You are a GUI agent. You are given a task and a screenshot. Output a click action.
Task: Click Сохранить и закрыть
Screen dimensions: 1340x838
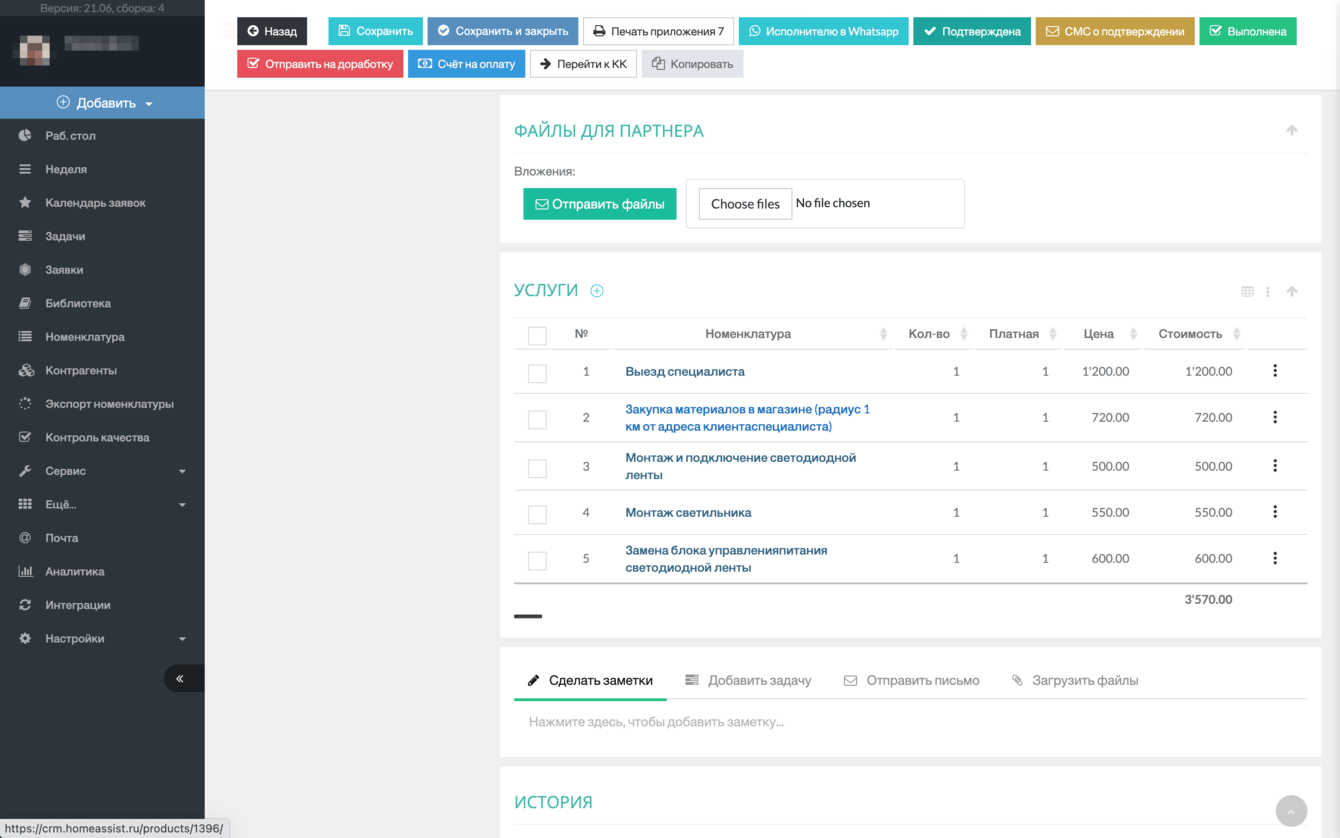(x=503, y=31)
